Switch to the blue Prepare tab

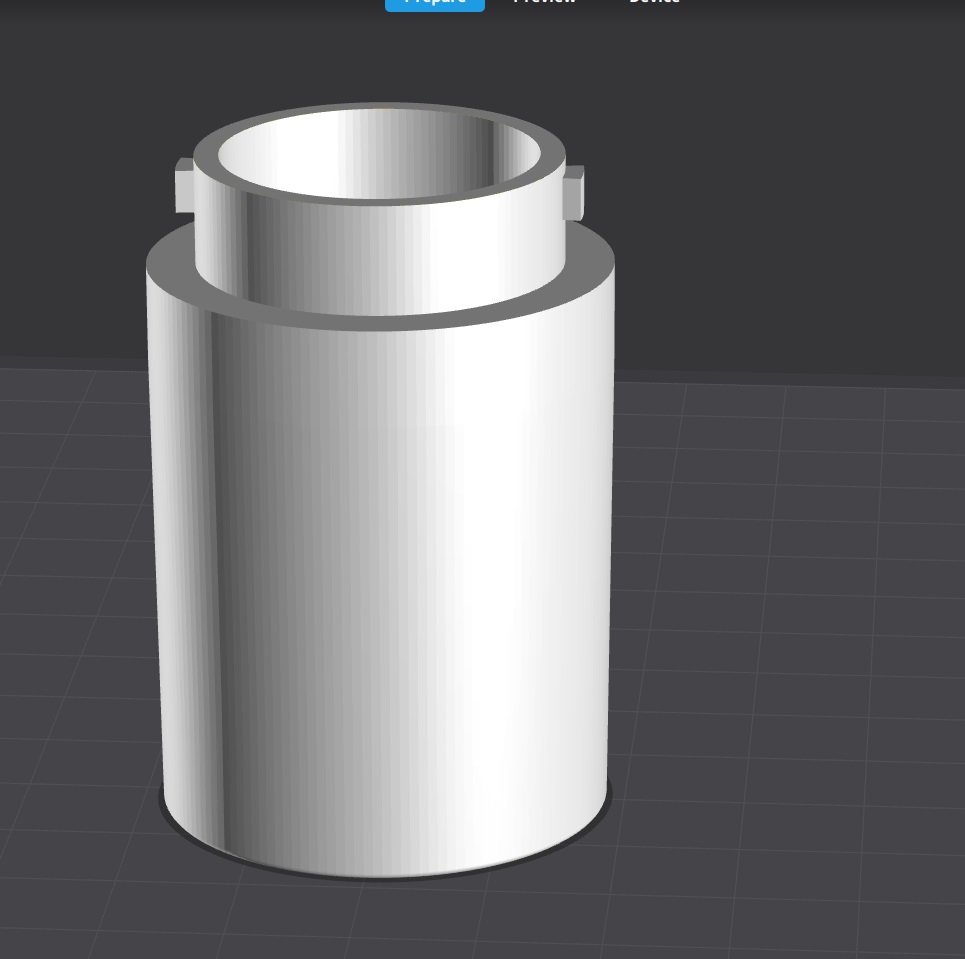point(434,4)
